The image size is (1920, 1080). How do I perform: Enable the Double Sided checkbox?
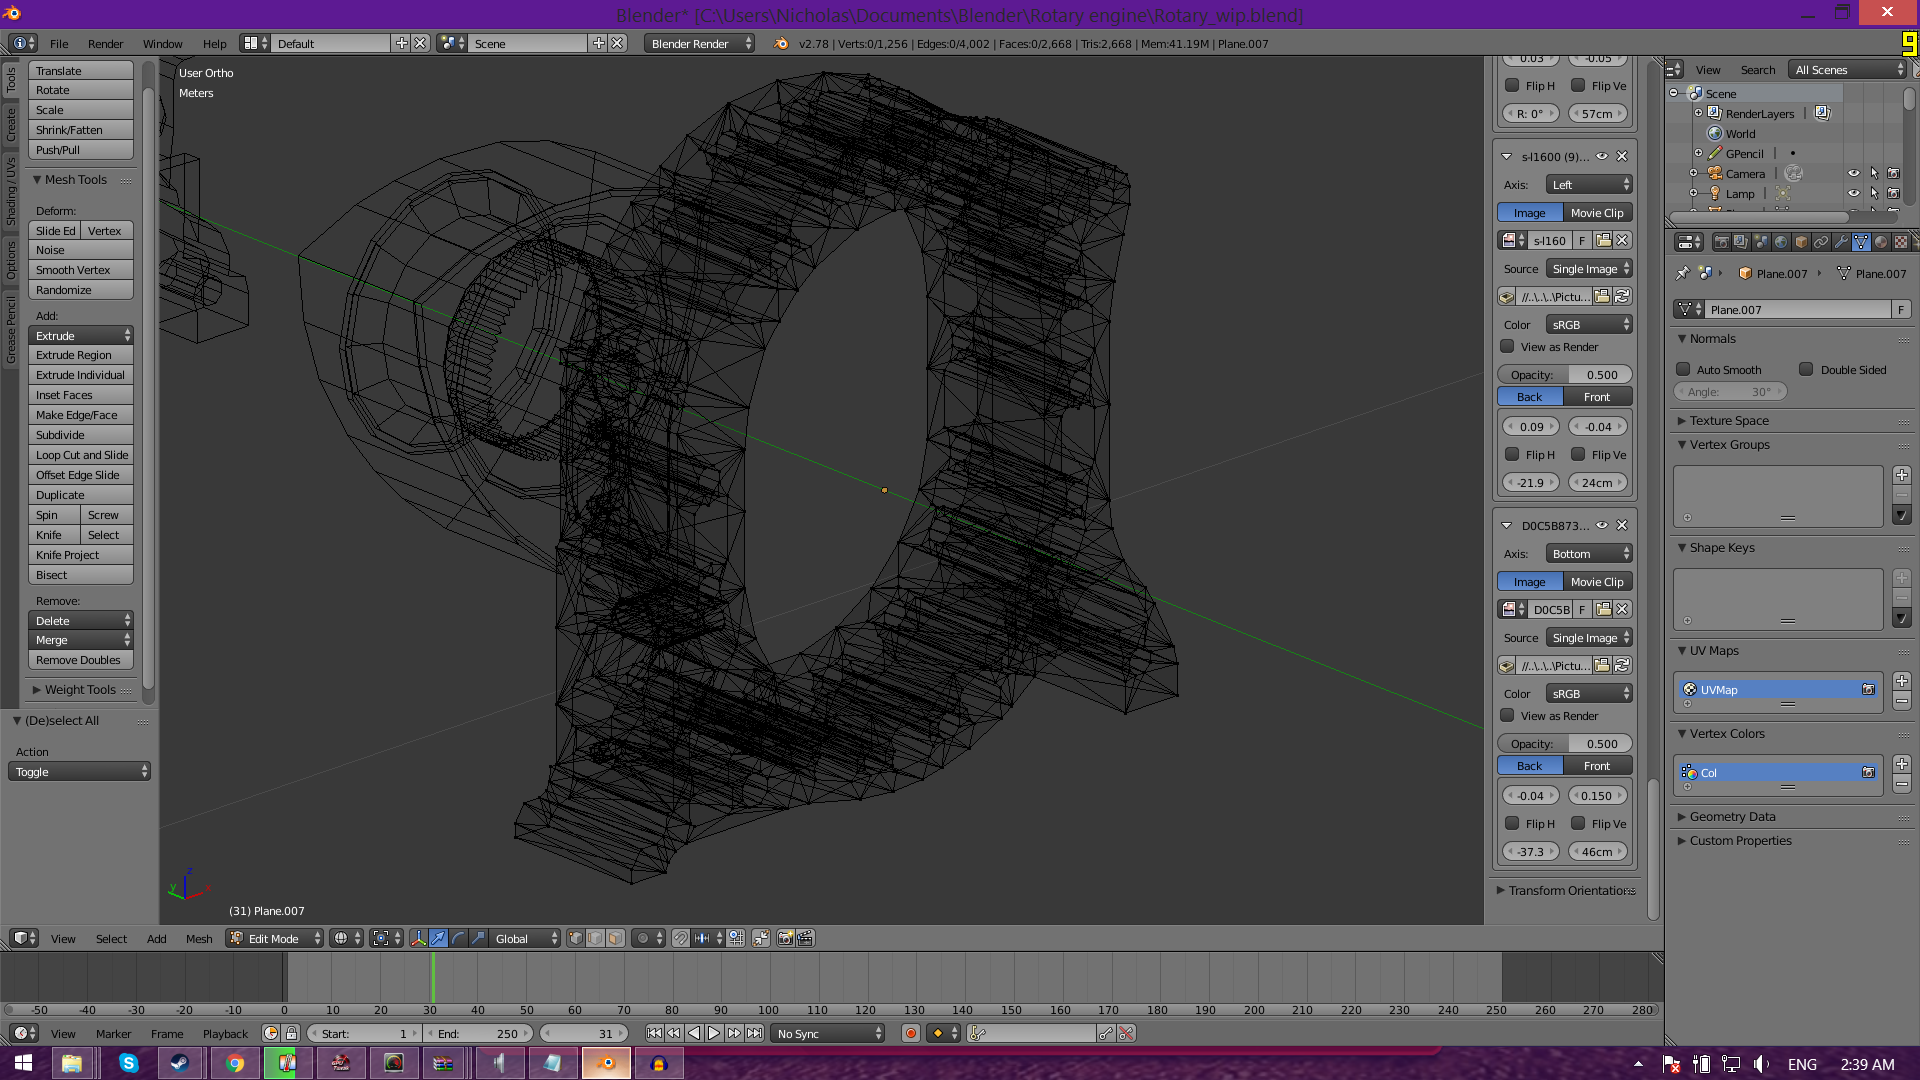[x=1806, y=370]
